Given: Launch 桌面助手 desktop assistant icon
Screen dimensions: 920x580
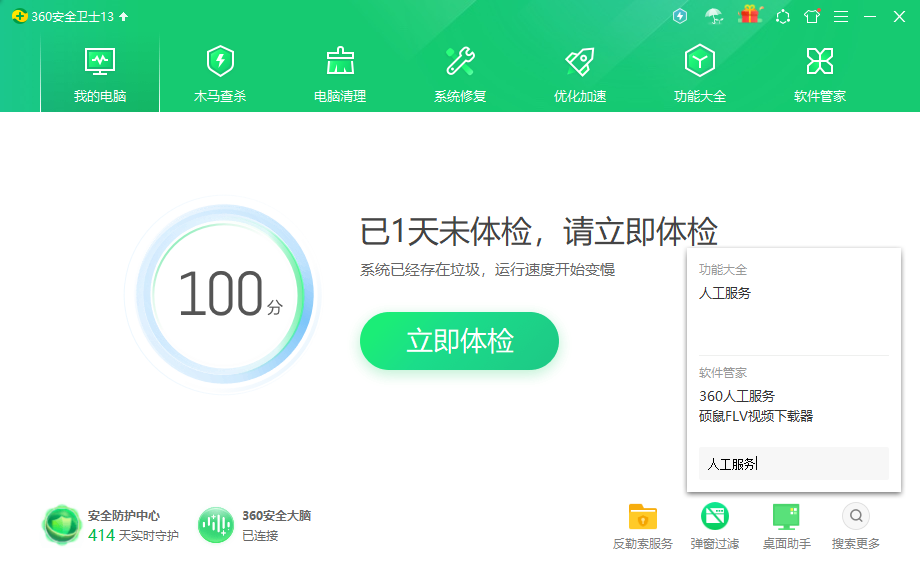Looking at the screenshot, I should (x=786, y=517).
